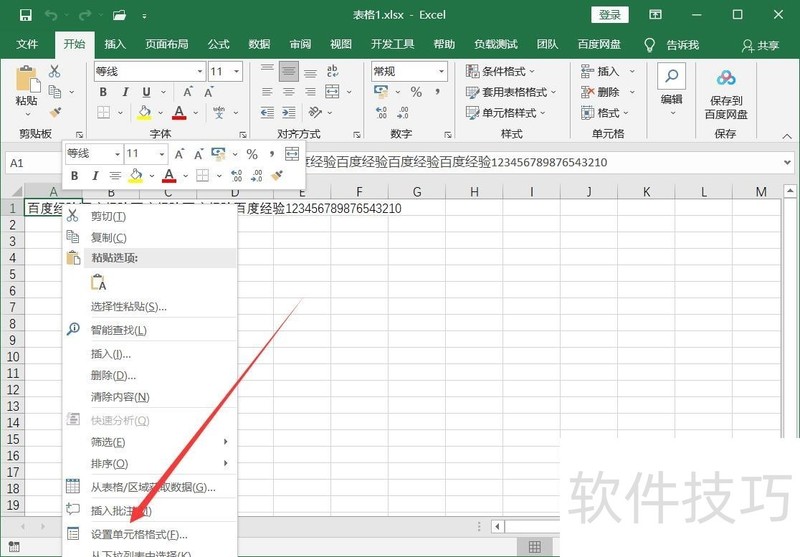This screenshot has width=800, height=557.
Task: Click Normal view icon in status bar
Action: click(x=535, y=547)
